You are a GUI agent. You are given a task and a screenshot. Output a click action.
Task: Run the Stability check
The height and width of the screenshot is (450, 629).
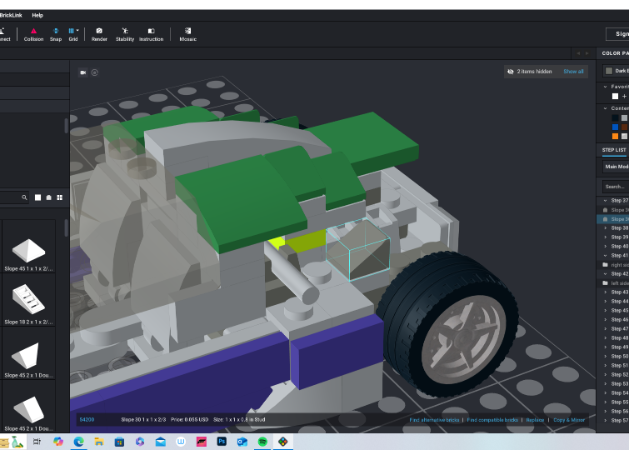tap(125, 34)
